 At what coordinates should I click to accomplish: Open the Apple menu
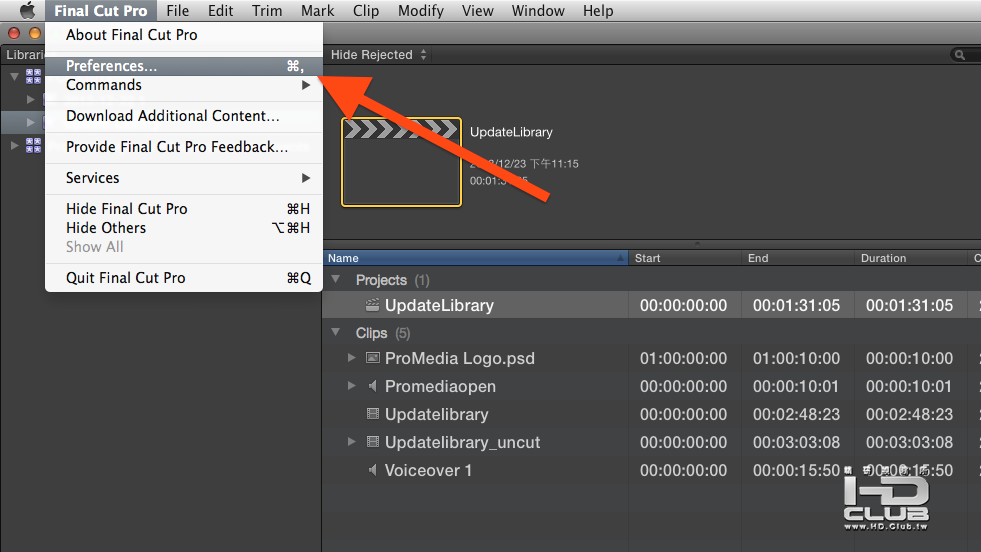(x=27, y=11)
